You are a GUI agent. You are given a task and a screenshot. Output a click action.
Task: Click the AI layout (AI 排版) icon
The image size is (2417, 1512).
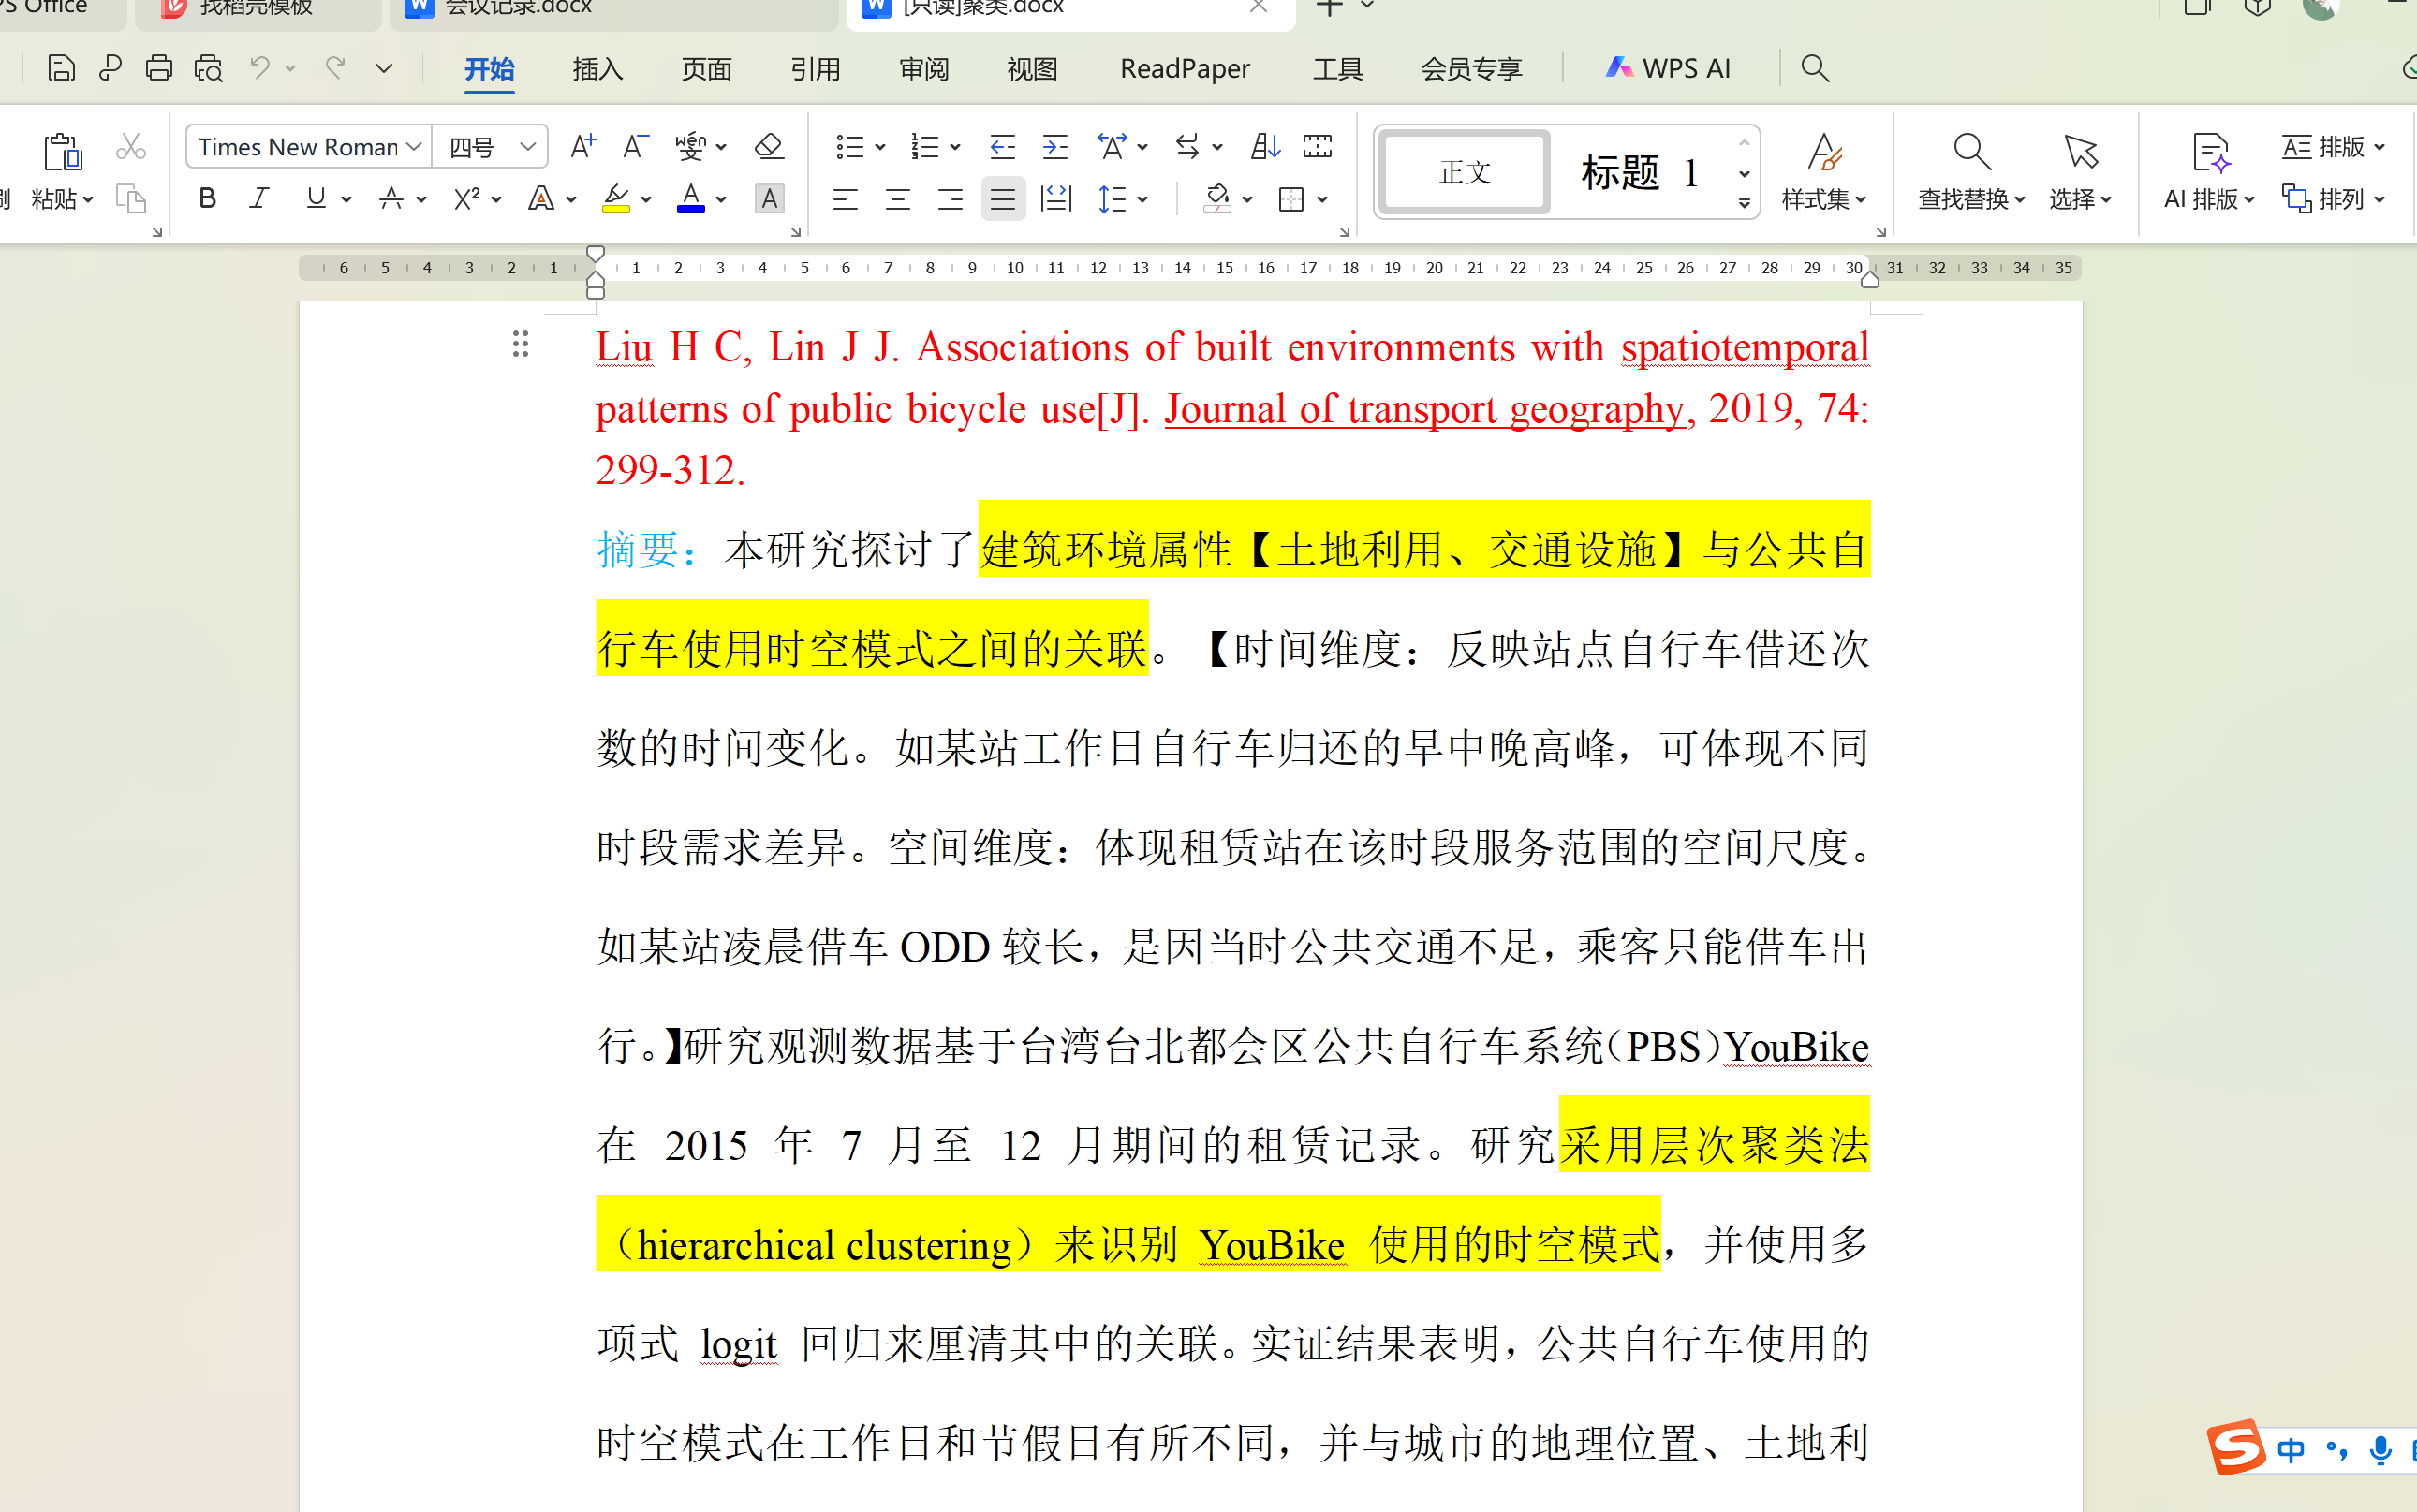[x=2210, y=153]
